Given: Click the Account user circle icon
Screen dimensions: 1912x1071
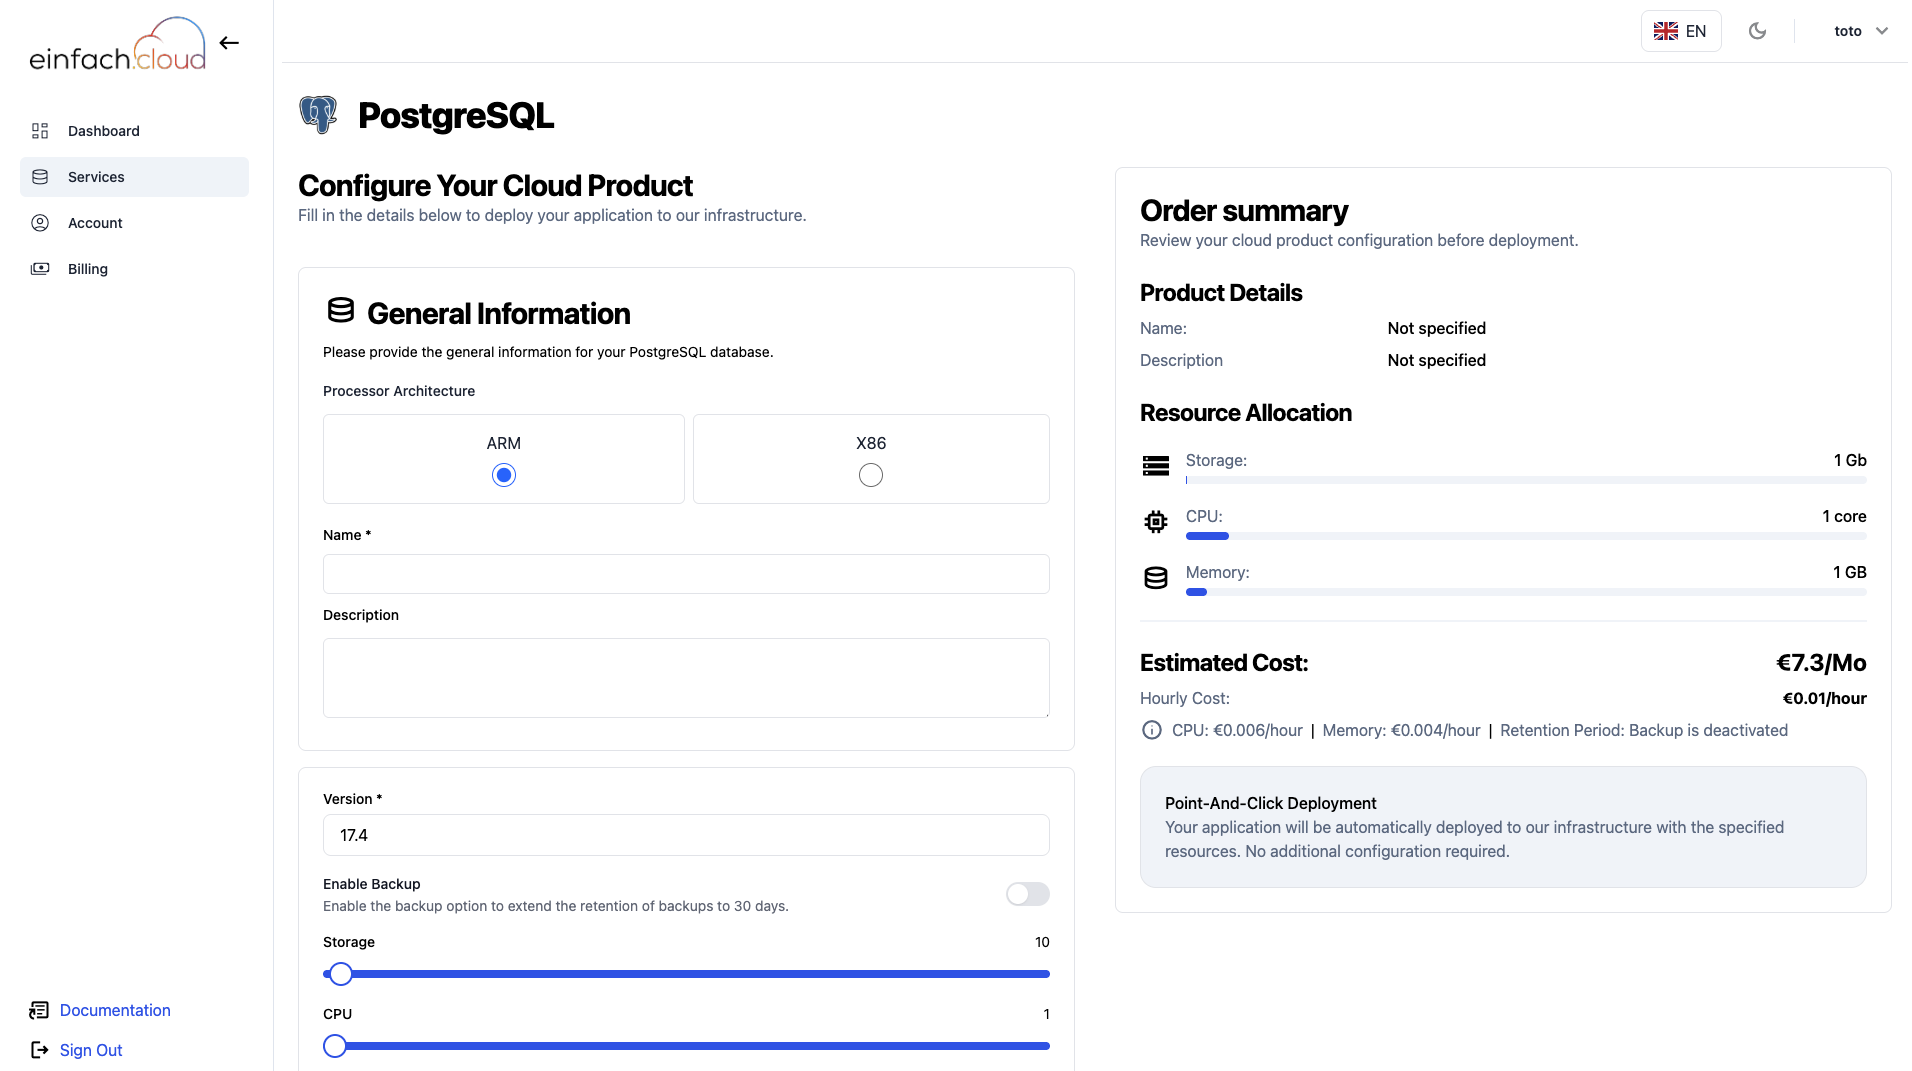Looking at the screenshot, I should pos(40,223).
